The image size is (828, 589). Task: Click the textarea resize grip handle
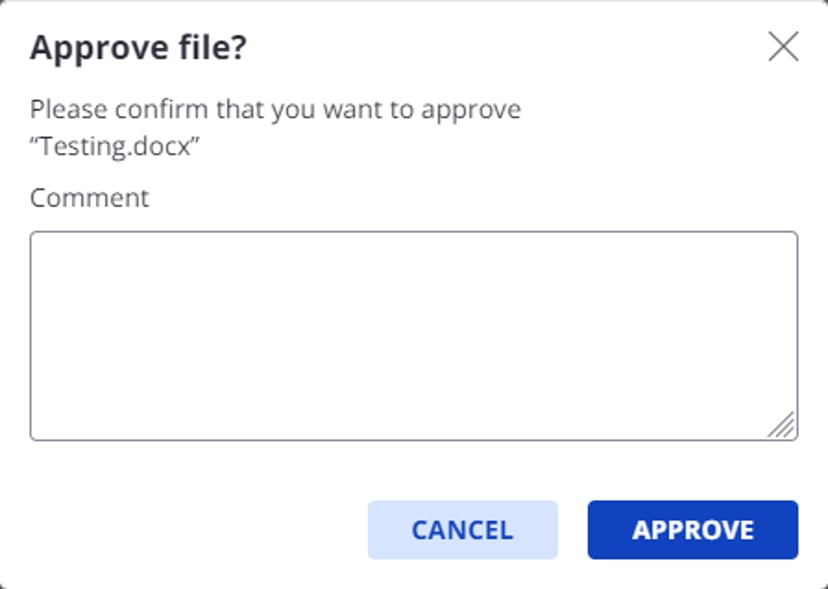(x=782, y=425)
